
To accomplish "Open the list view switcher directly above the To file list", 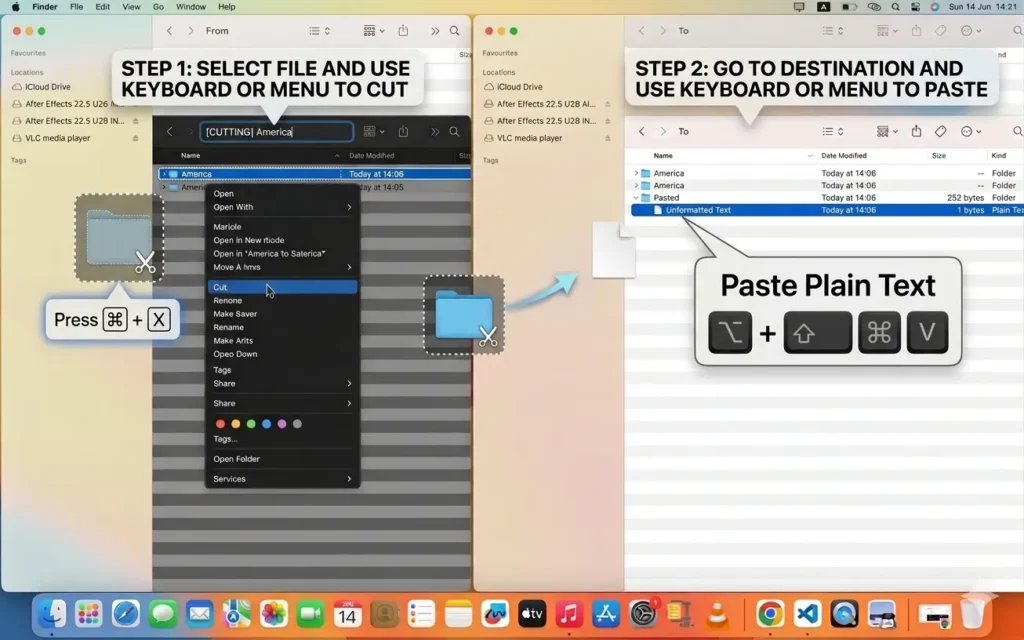I will 833,132.
